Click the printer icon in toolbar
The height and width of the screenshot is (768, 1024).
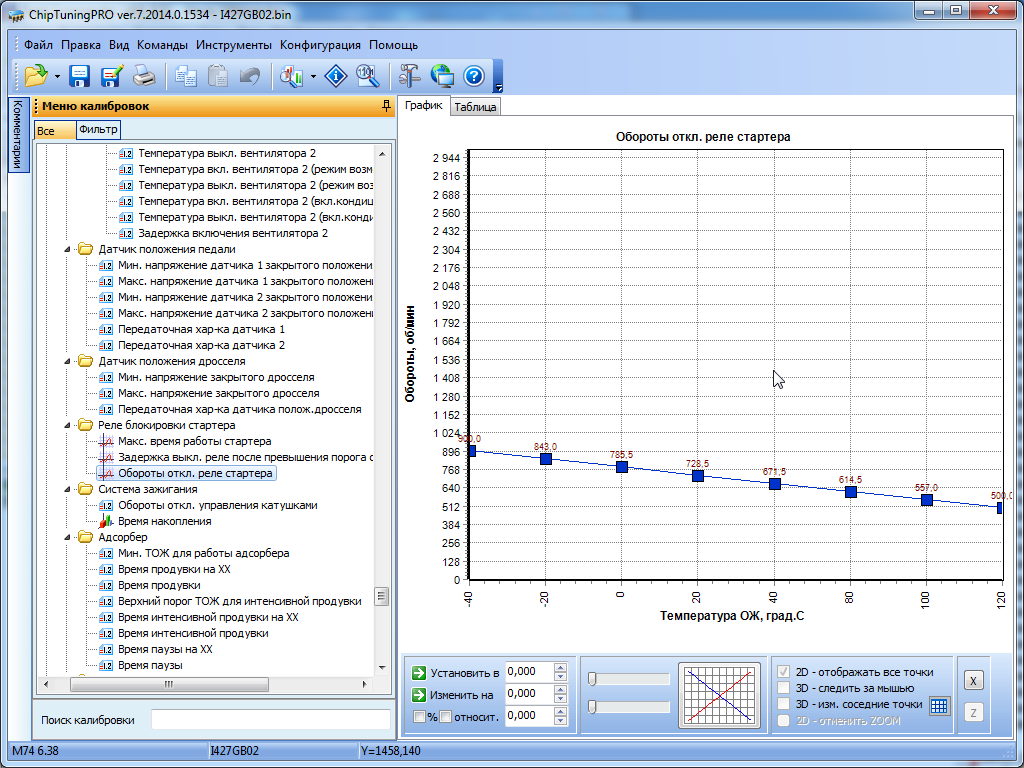(x=144, y=76)
